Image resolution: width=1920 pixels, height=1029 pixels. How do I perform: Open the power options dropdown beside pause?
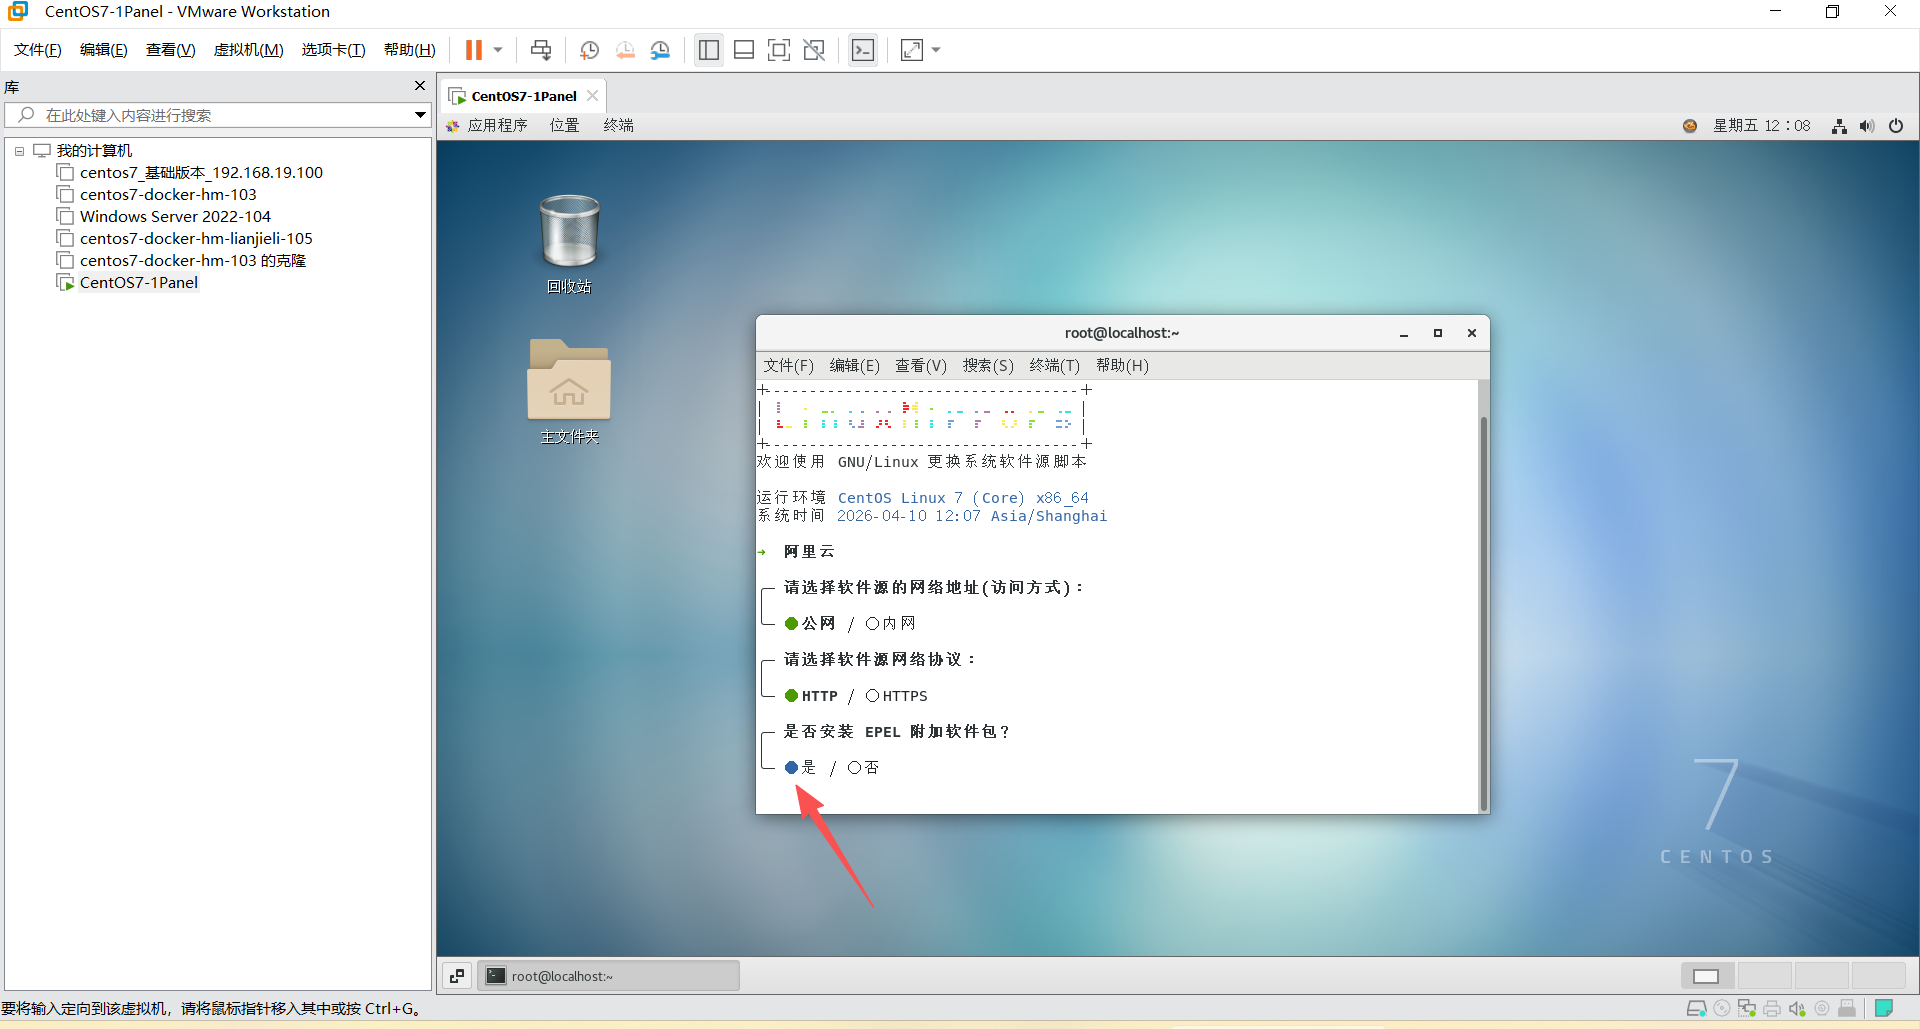pos(498,50)
